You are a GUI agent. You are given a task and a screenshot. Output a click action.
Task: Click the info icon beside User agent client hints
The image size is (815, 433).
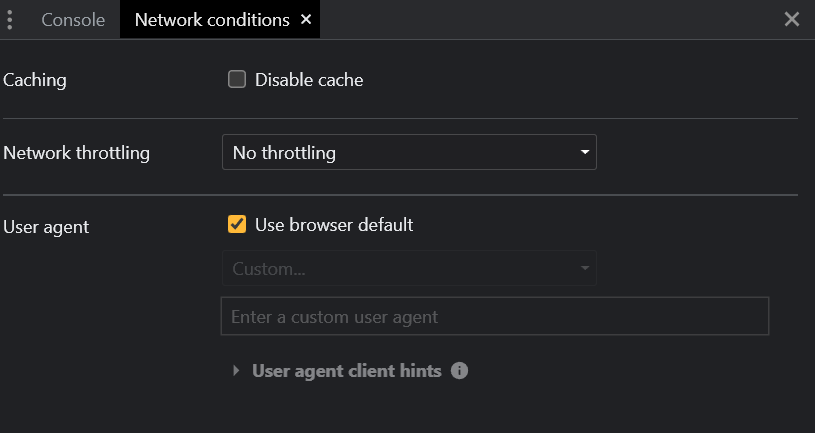click(459, 371)
